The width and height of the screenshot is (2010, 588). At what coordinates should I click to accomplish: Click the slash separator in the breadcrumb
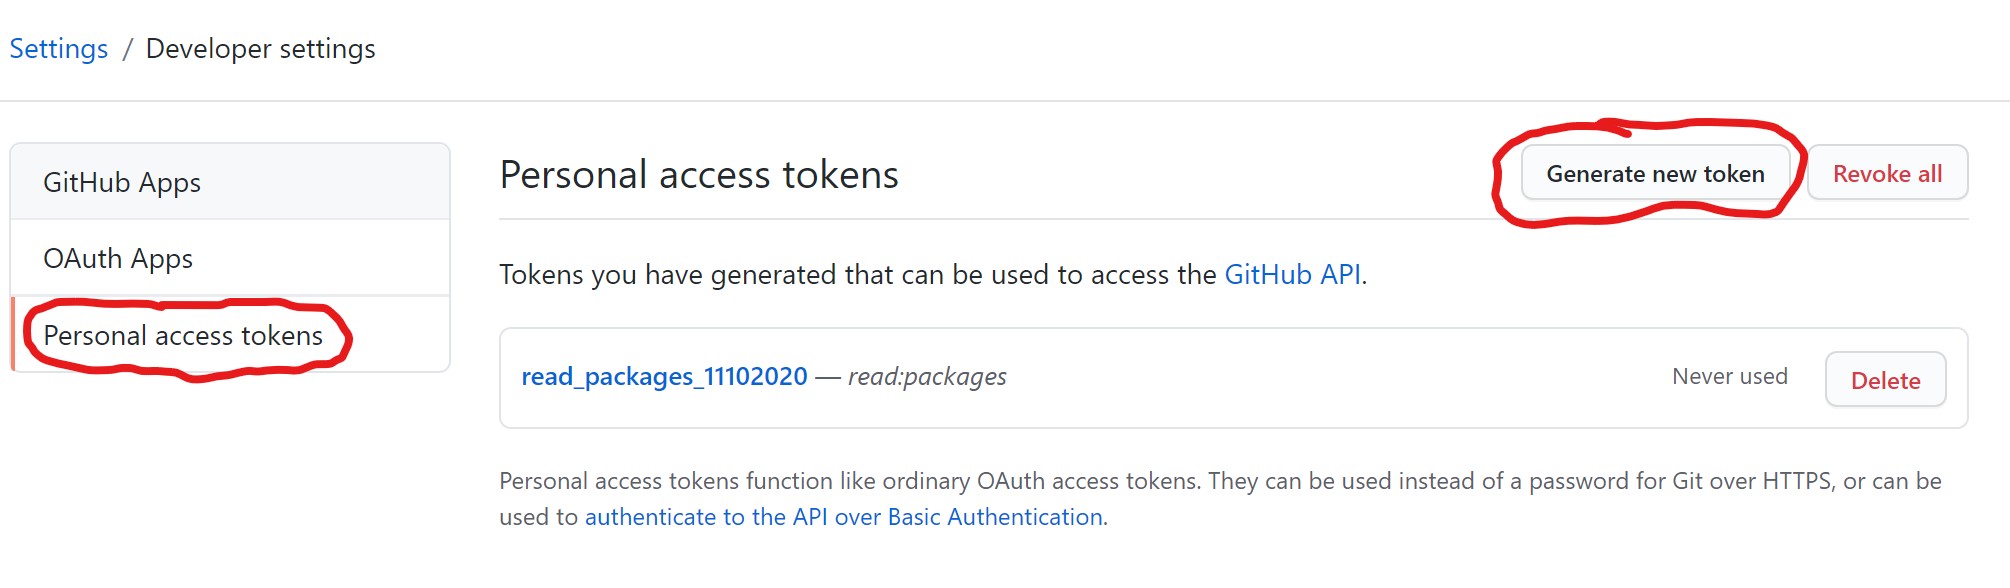(x=127, y=49)
